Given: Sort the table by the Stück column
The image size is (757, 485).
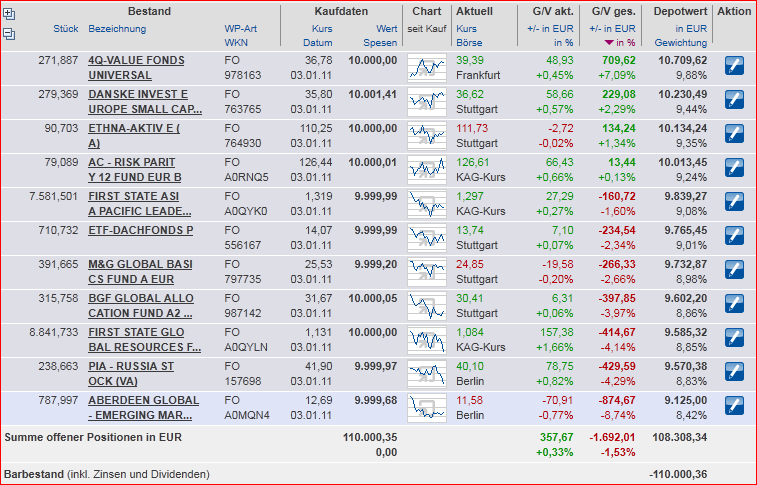Looking at the screenshot, I should [66, 29].
